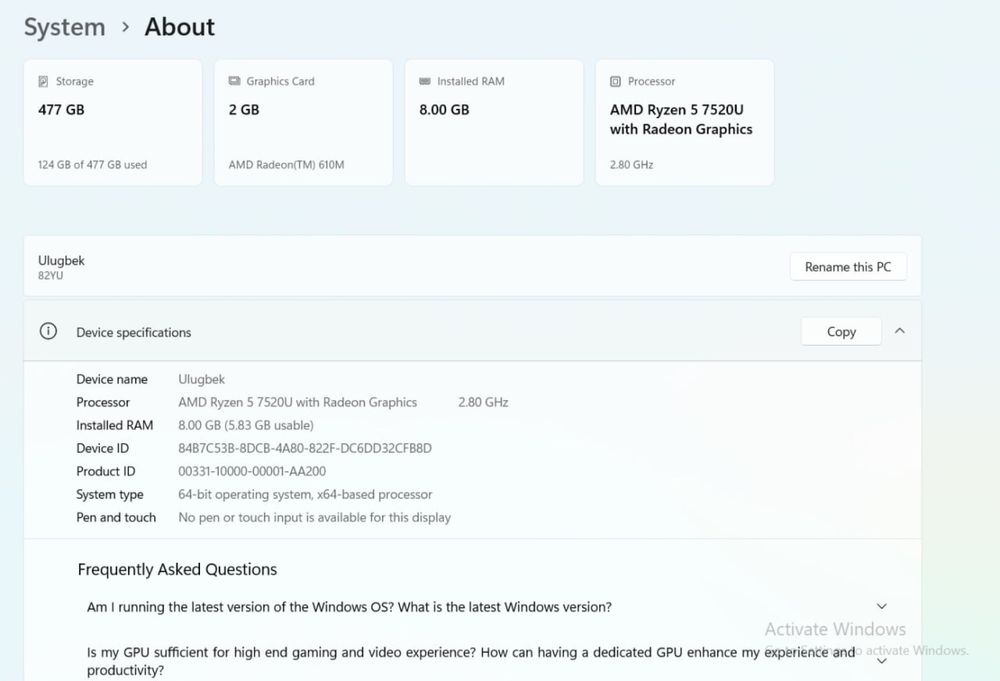The height and width of the screenshot is (681, 1000).
Task: Collapse the Device specifications section
Action: click(899, 331)
